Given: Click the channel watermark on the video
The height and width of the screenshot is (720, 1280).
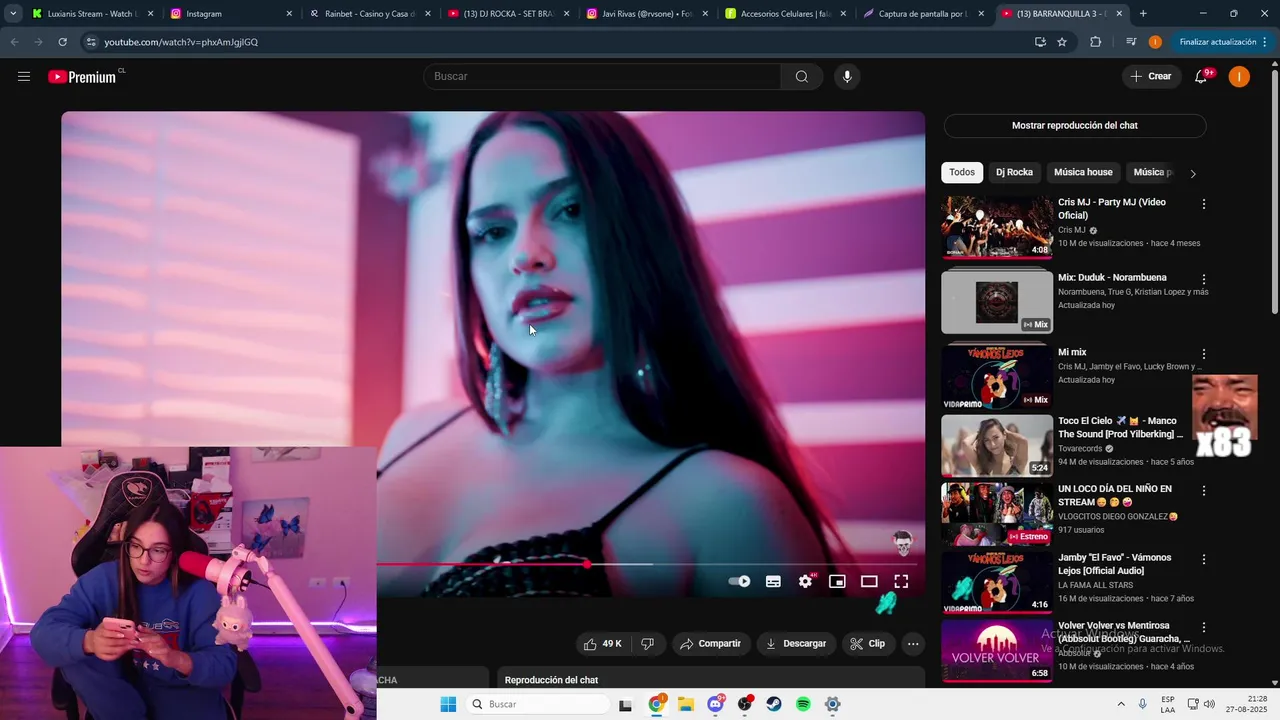Looking at the screenshot, I should point(903,543).
